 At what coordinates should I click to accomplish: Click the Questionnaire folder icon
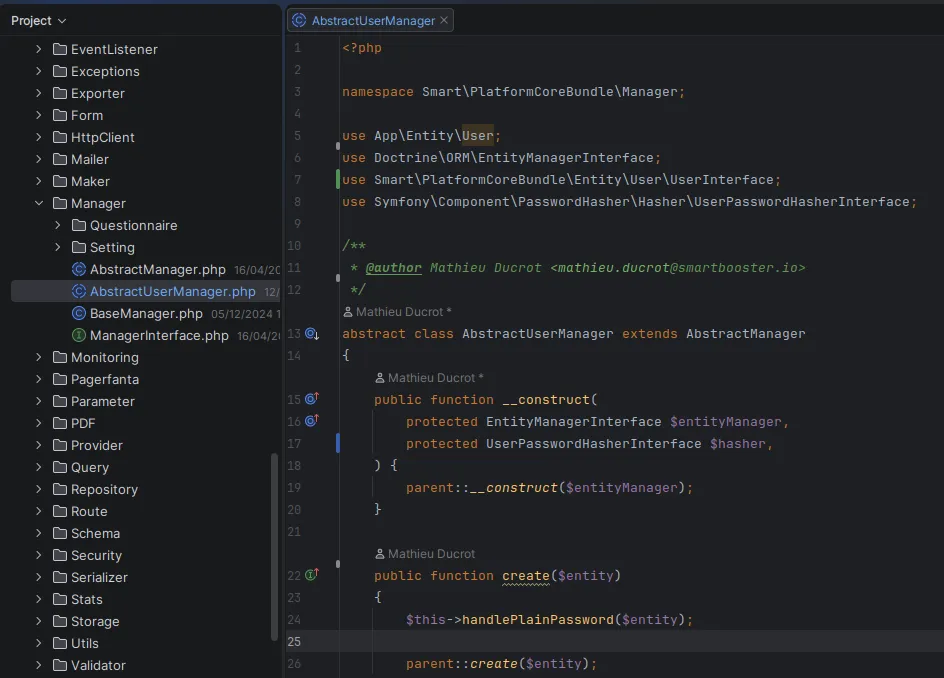point(79,225)
